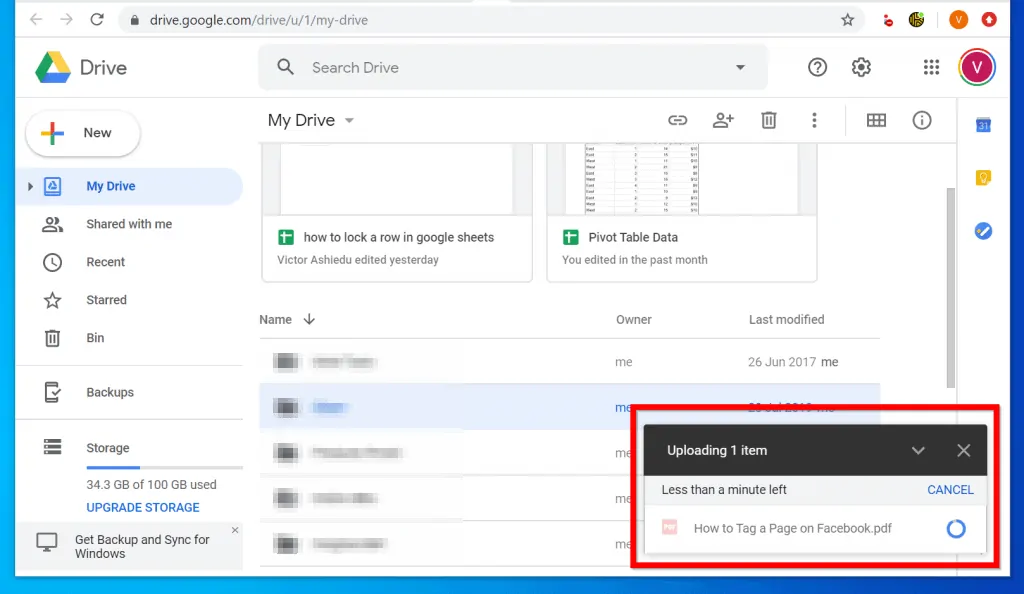
Task: Select My Drive in sidebar
Action: point(129,187)
